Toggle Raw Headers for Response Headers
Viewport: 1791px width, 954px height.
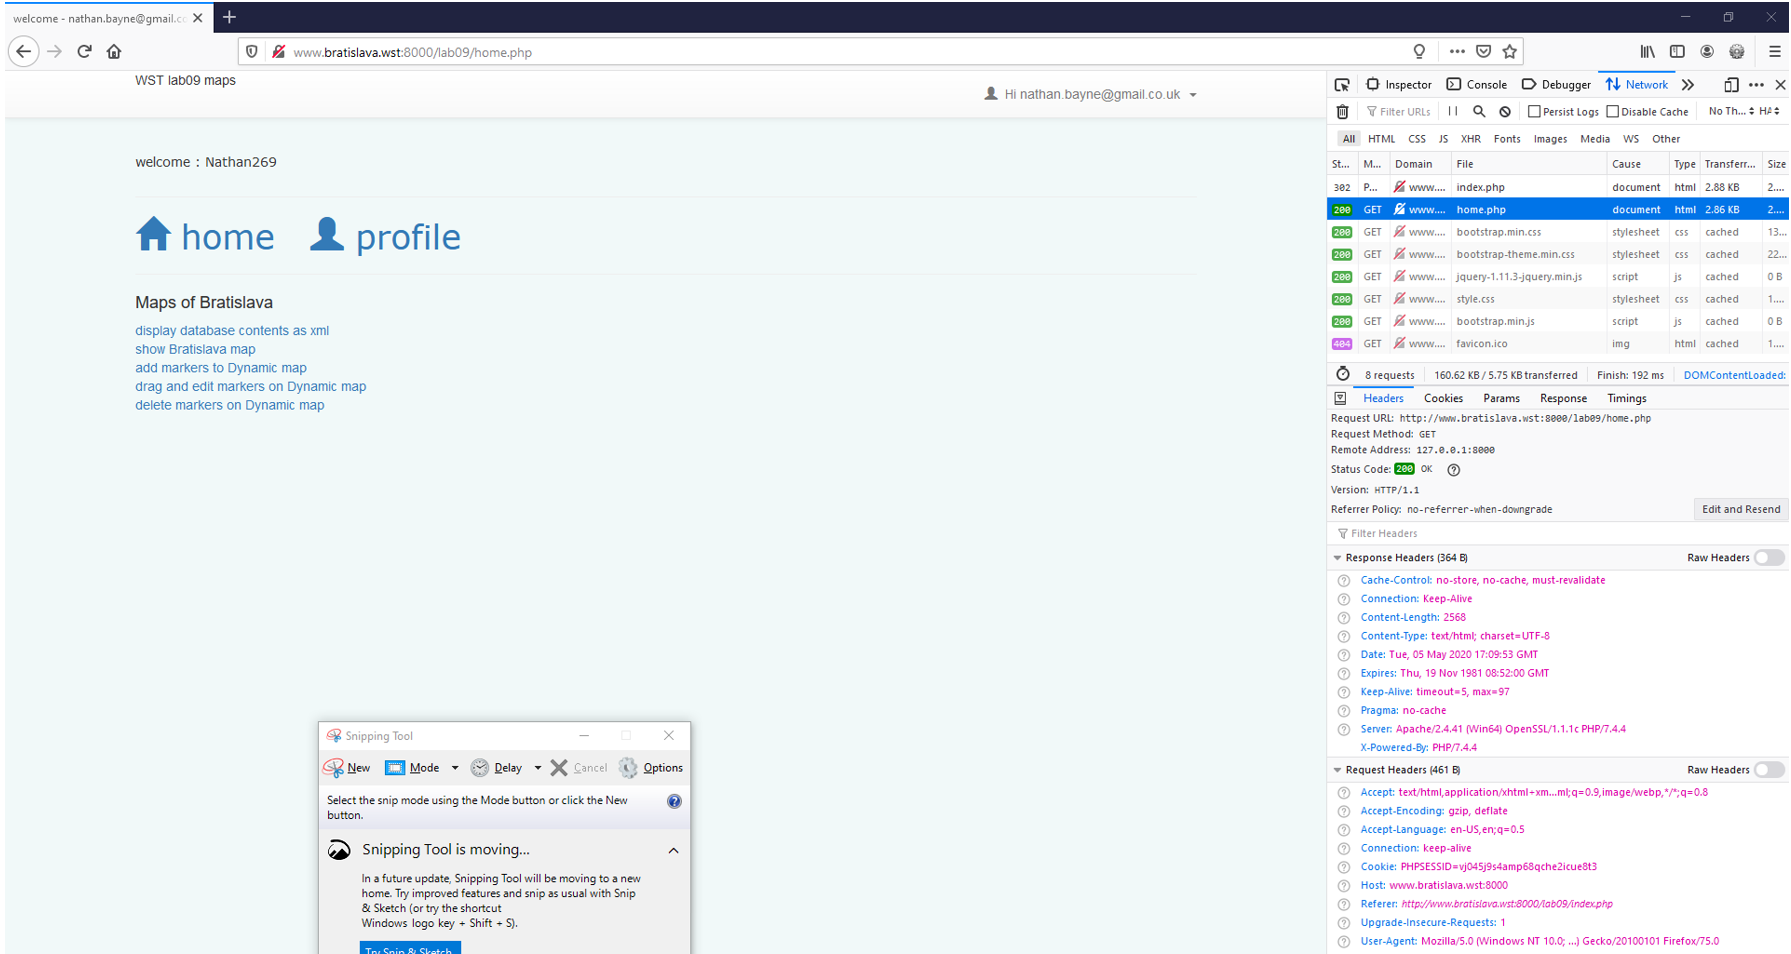[x=1768, y=558]
